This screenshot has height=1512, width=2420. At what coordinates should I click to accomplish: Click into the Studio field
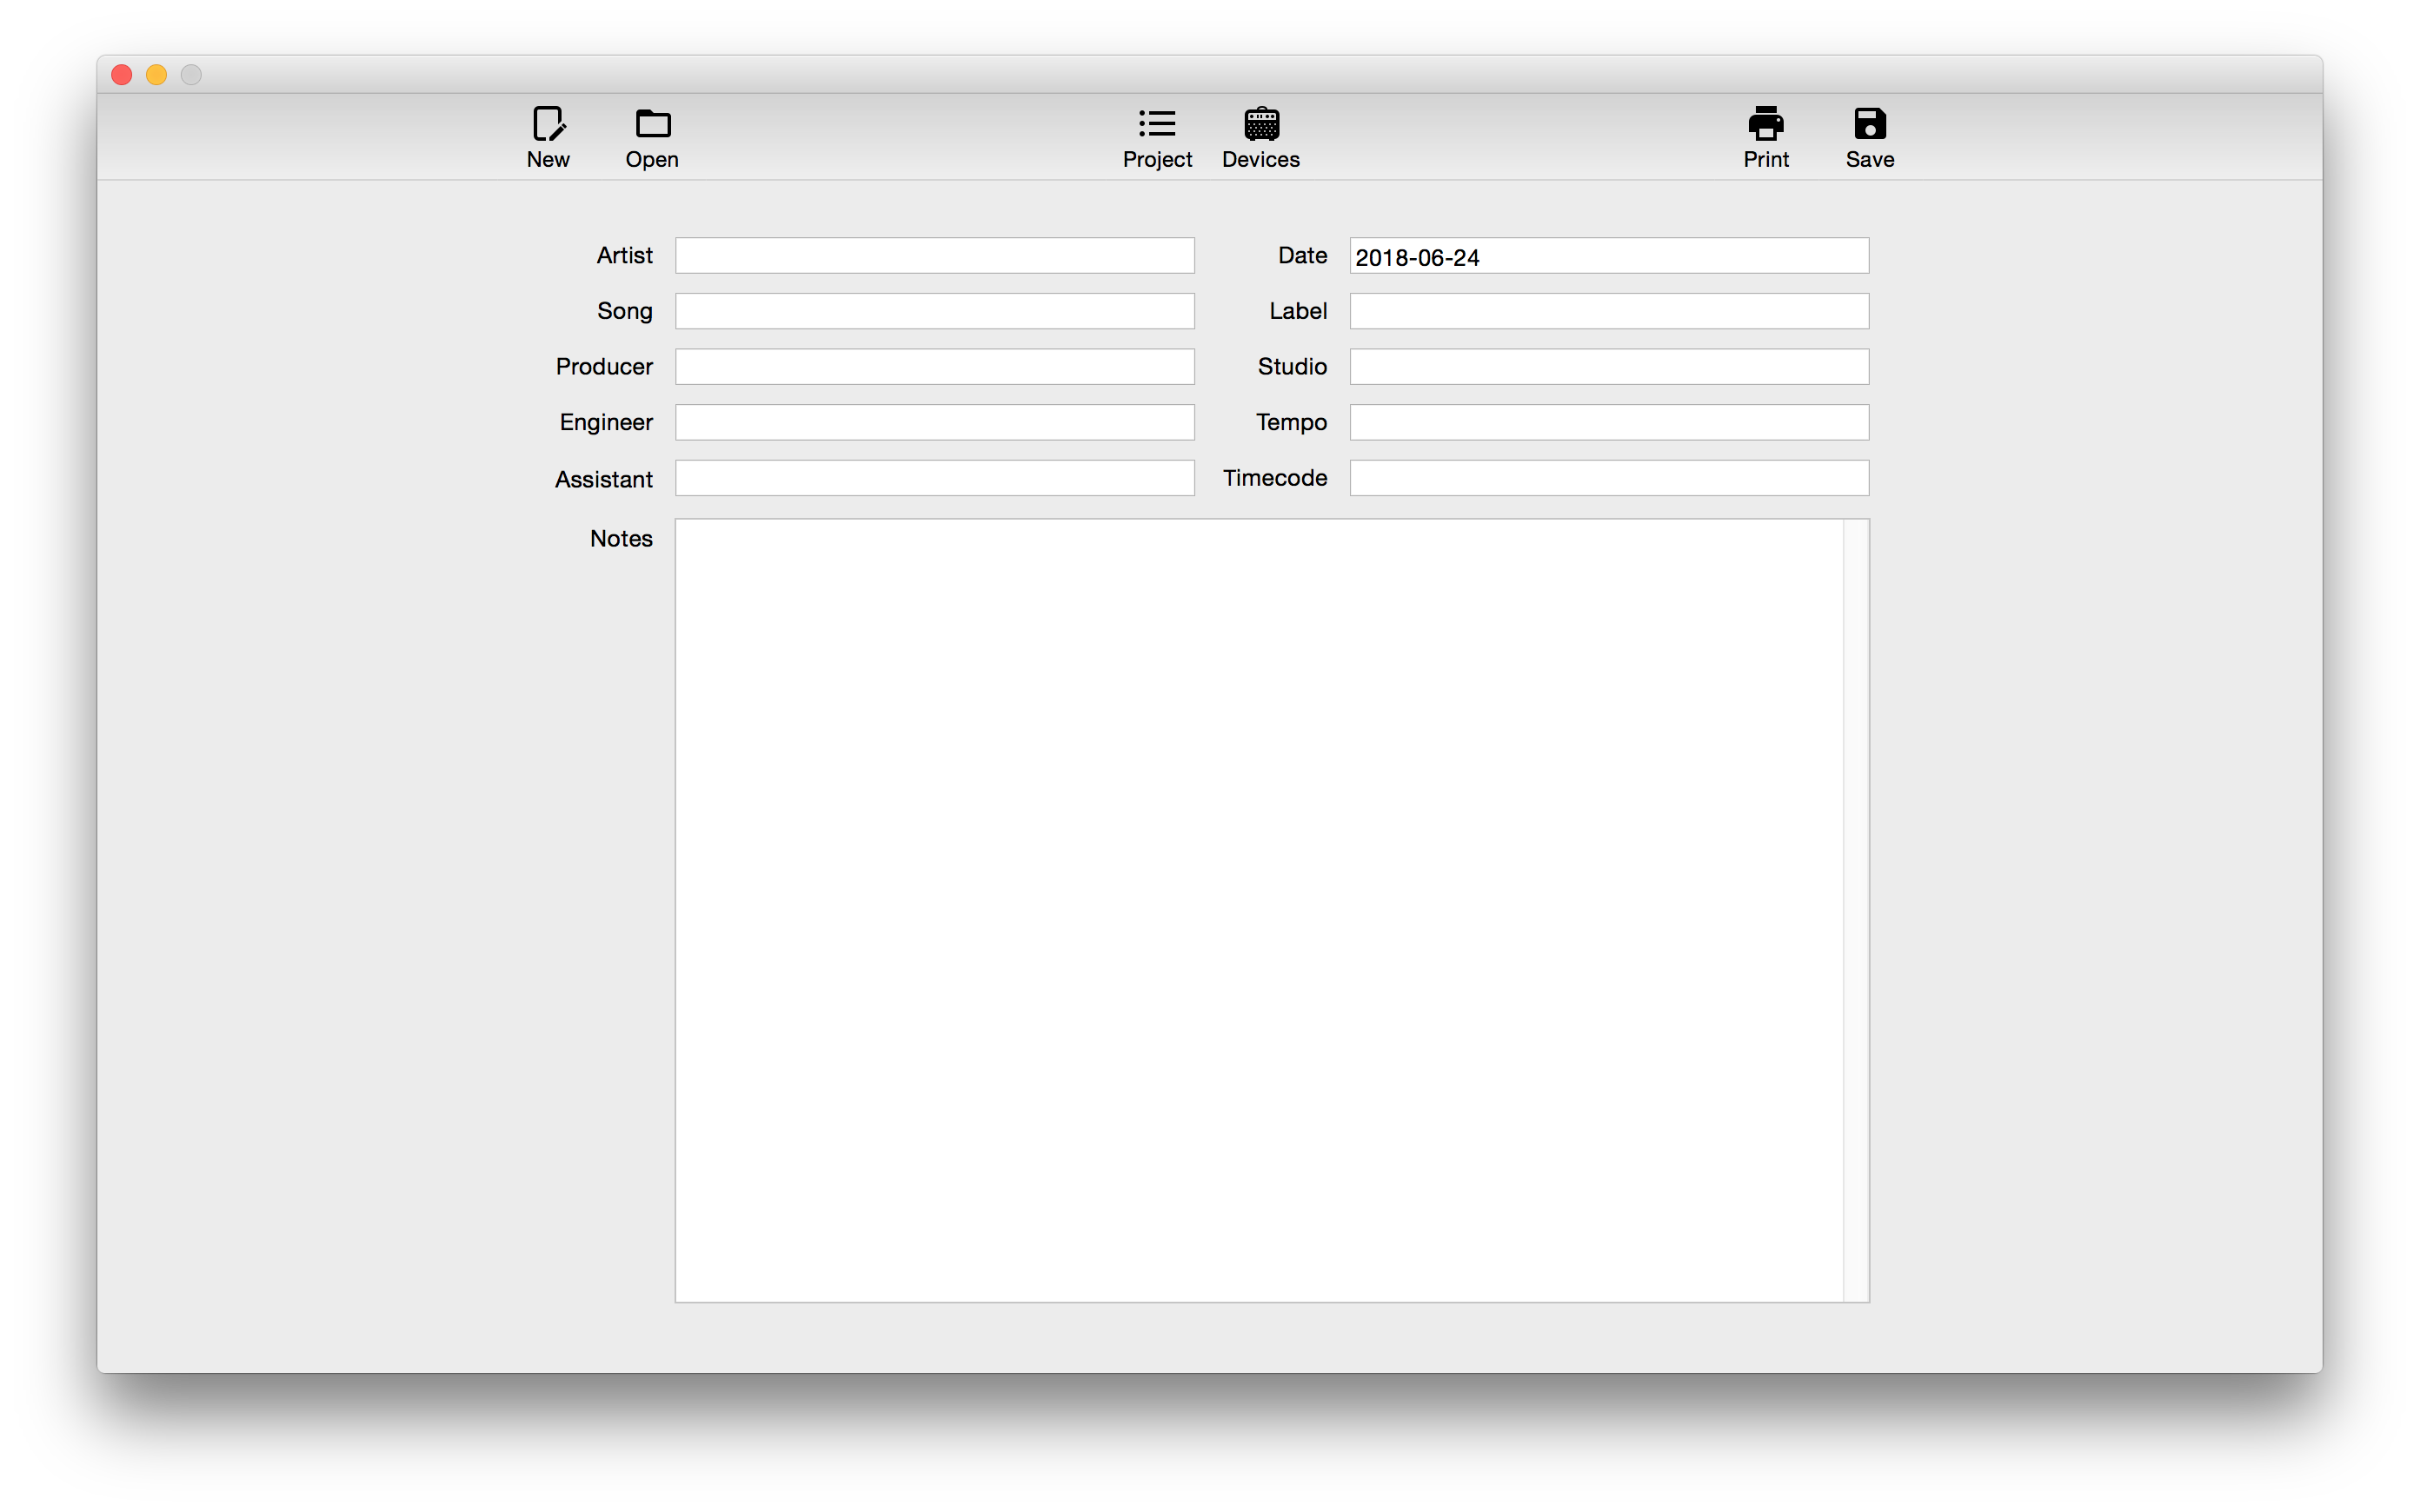[1608, 367]
